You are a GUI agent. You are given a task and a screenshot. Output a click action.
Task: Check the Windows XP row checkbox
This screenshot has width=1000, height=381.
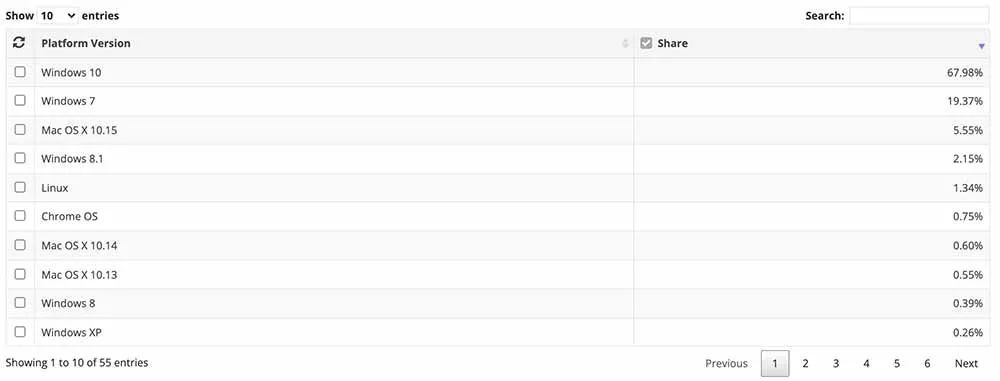[20, 332]
